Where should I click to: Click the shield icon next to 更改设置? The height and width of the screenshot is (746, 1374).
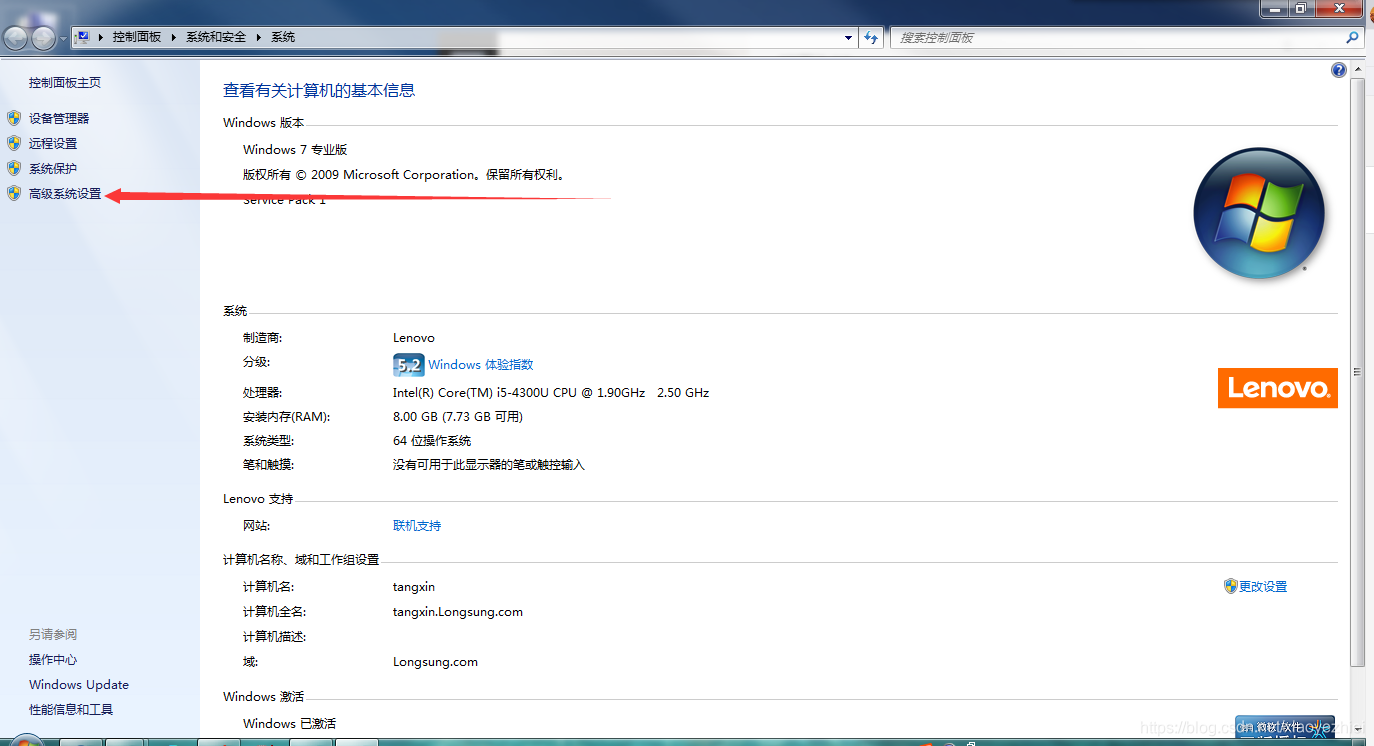coord(1231,586)
